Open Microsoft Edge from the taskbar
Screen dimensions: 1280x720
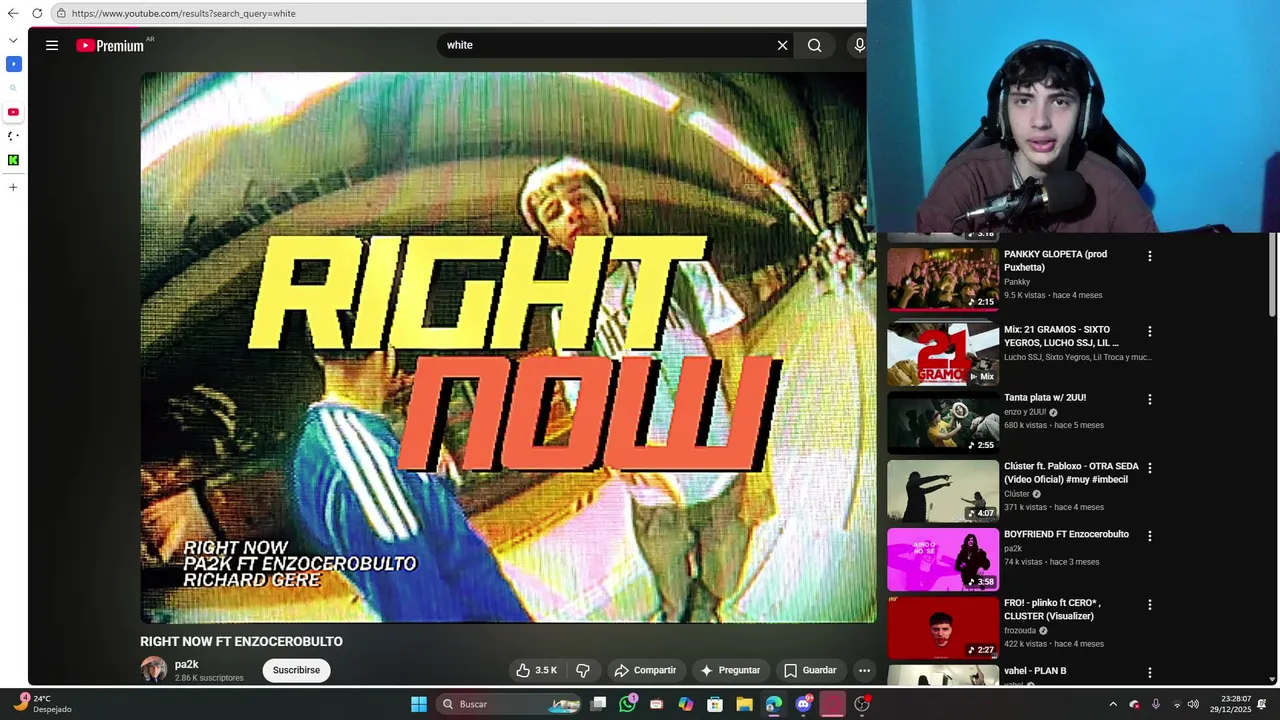[774, 704]
